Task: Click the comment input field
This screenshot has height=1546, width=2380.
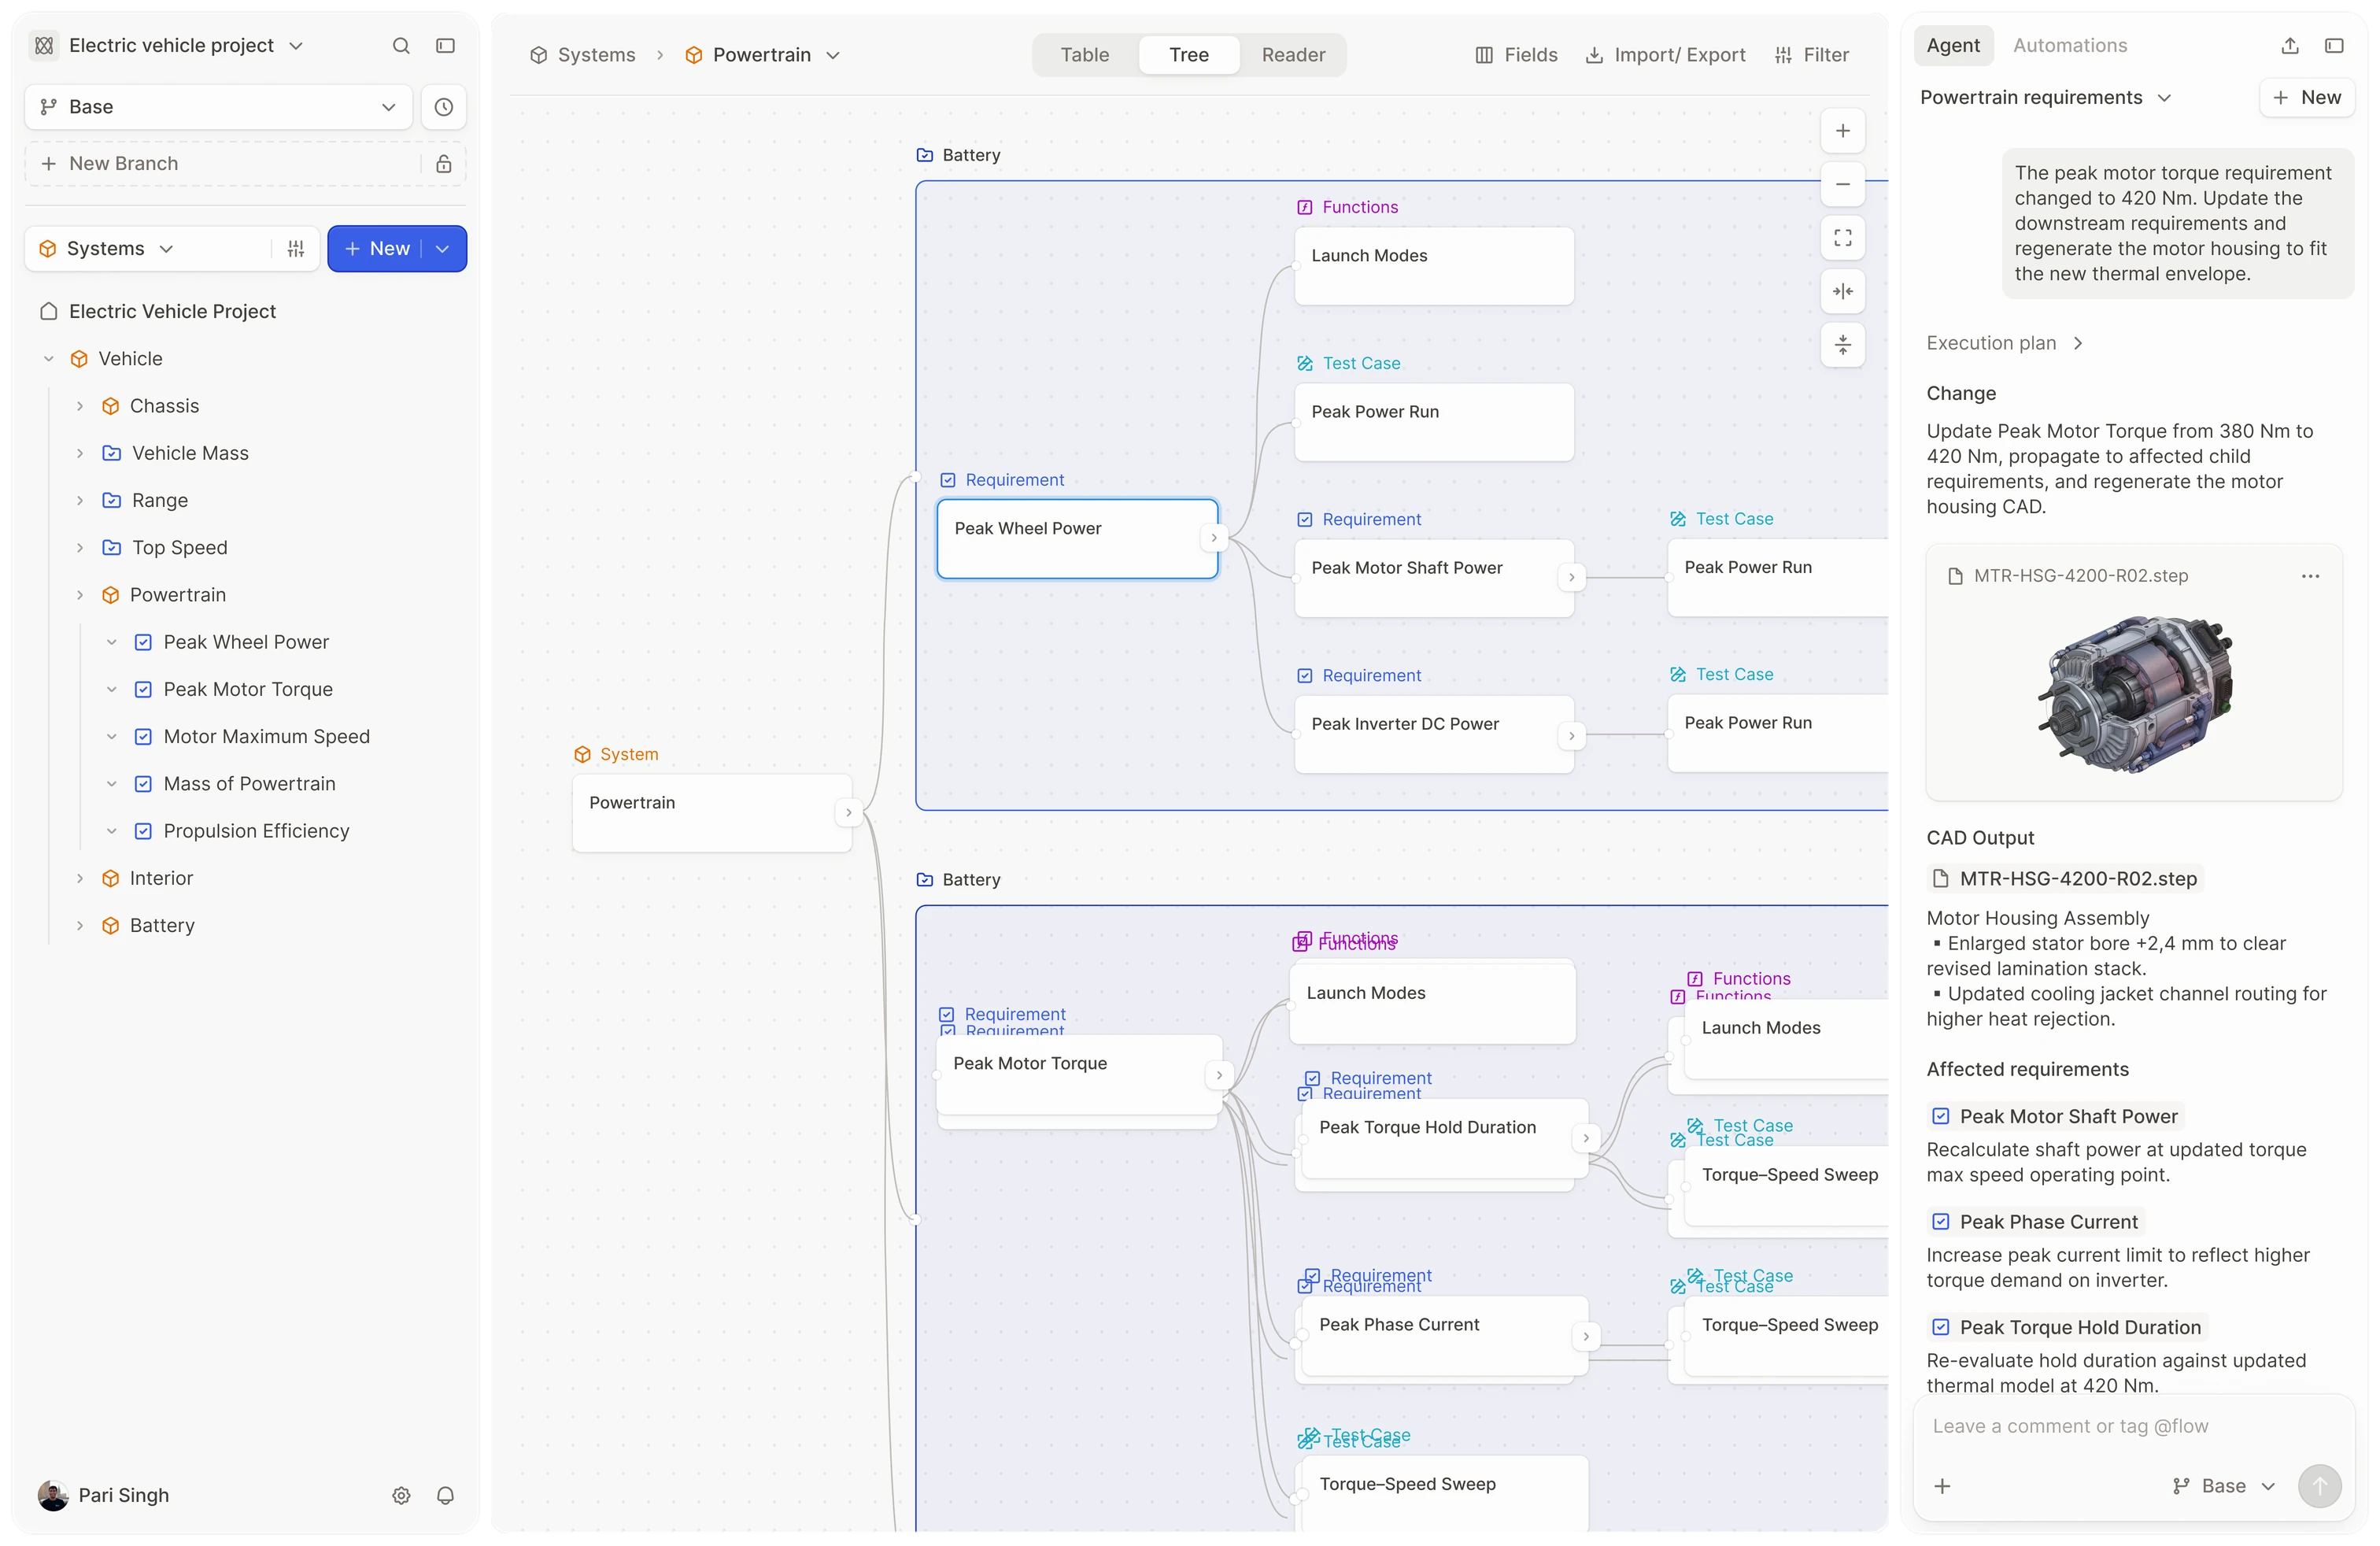Action: point(2133,1427)
